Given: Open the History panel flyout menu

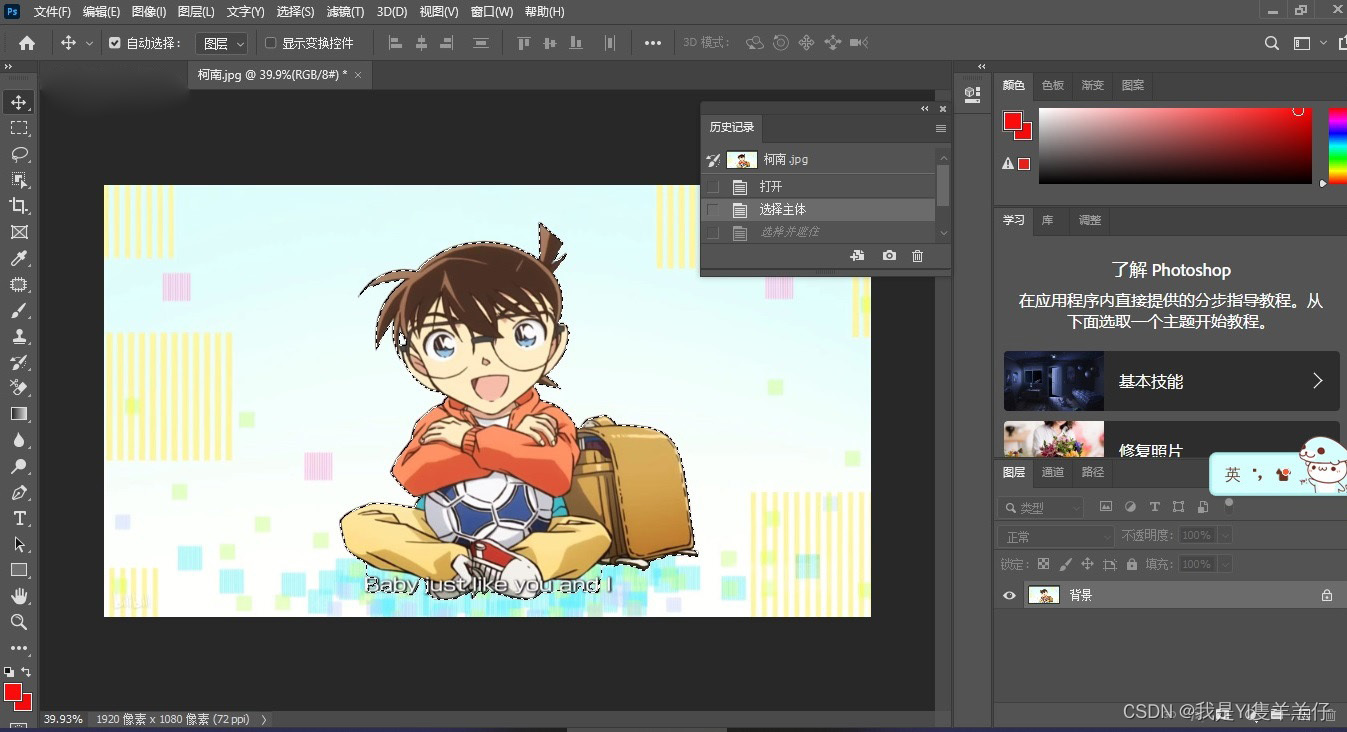Looking at the screenshot, I should click(x=940, y=128).
